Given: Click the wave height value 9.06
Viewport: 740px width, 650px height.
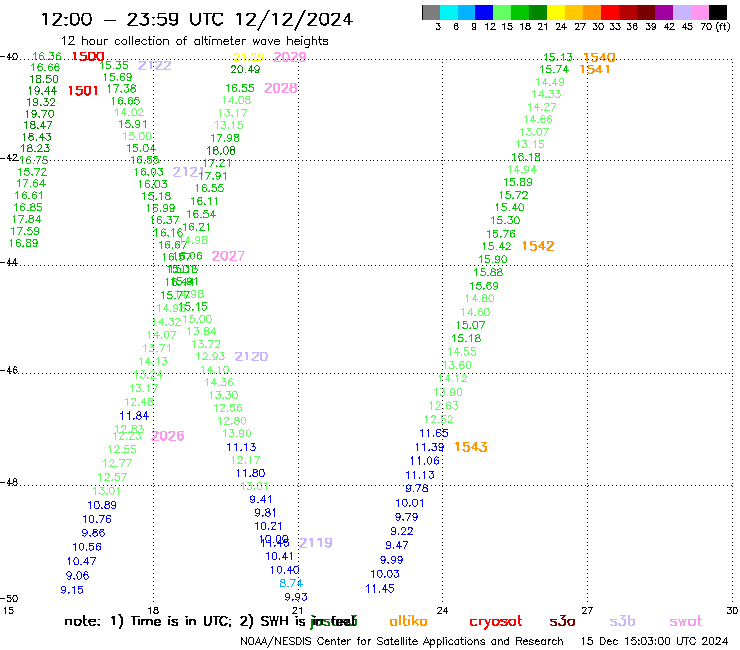Looking at the screenshot, I should (77, 576).
